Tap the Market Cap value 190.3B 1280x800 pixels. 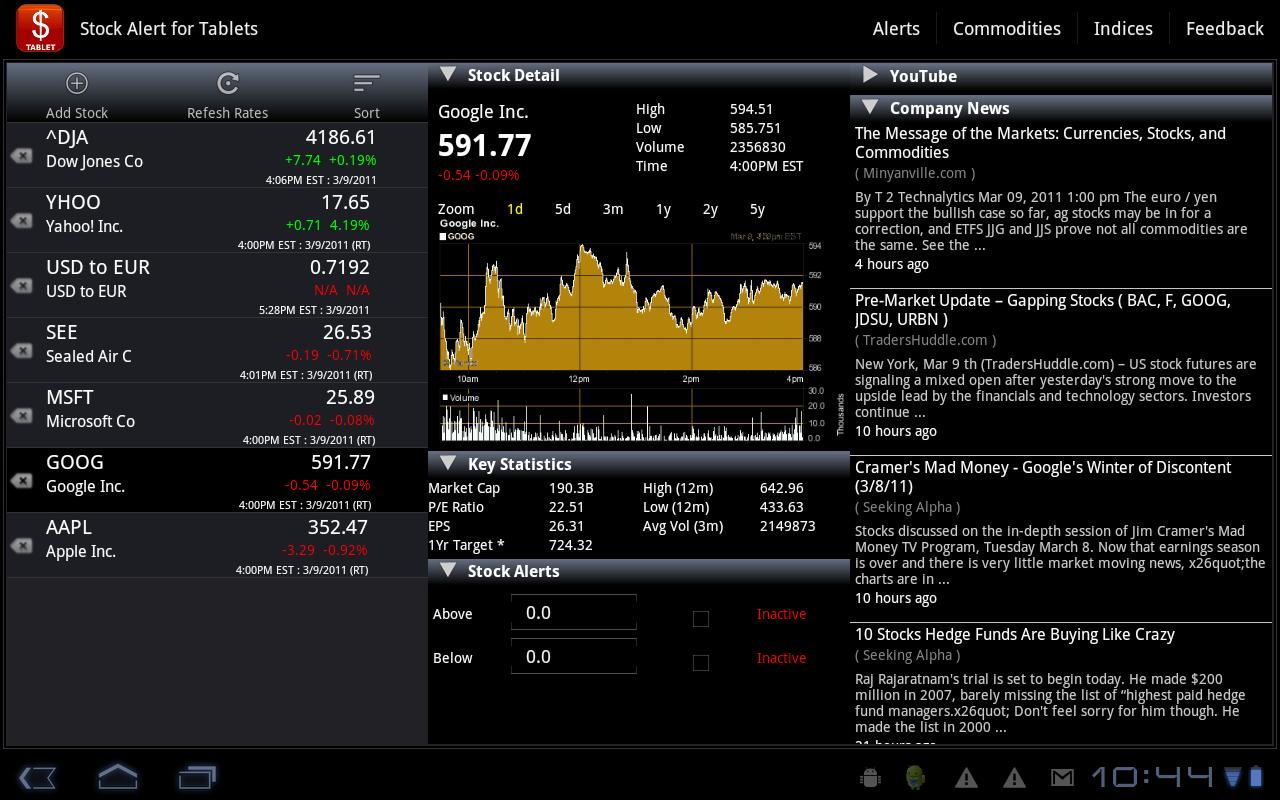point(571,488)
